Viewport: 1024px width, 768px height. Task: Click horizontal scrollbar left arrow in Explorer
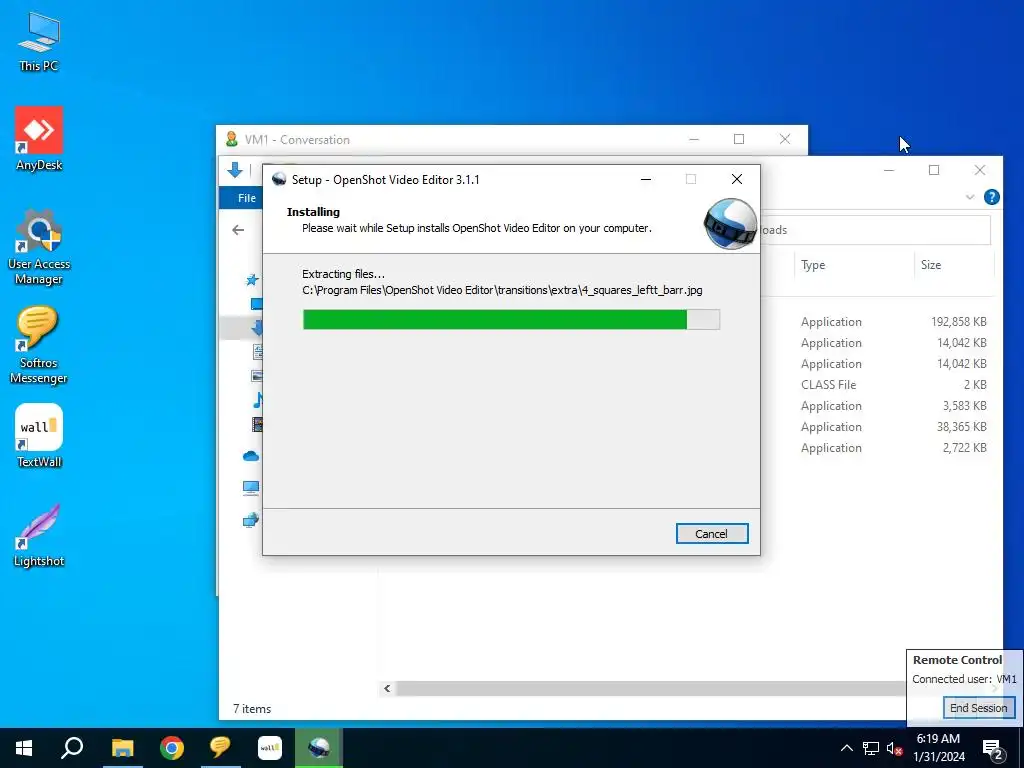coord(387,688)
